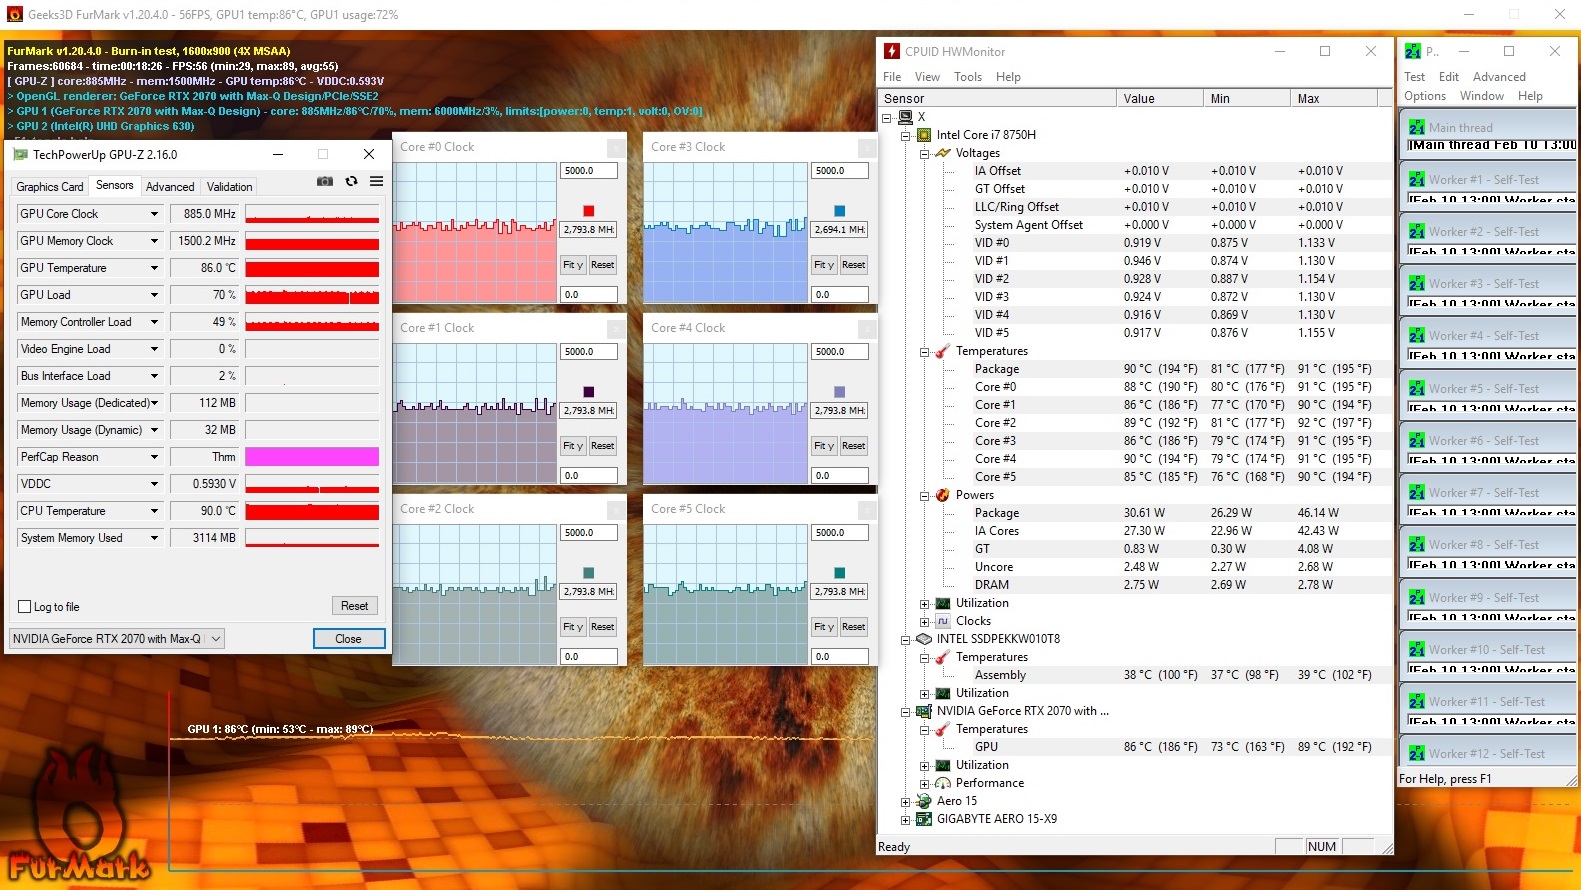The image size is (1581, 890).
Task: Expand the Performance node under NVIDIA GPU
Action: coord(924,783)
